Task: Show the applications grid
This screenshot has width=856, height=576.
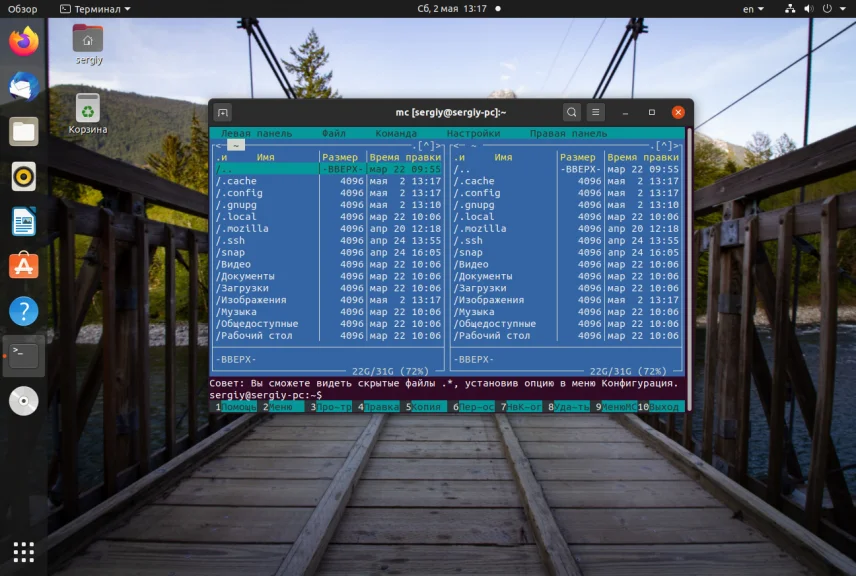Action: (x=24, y=551)
